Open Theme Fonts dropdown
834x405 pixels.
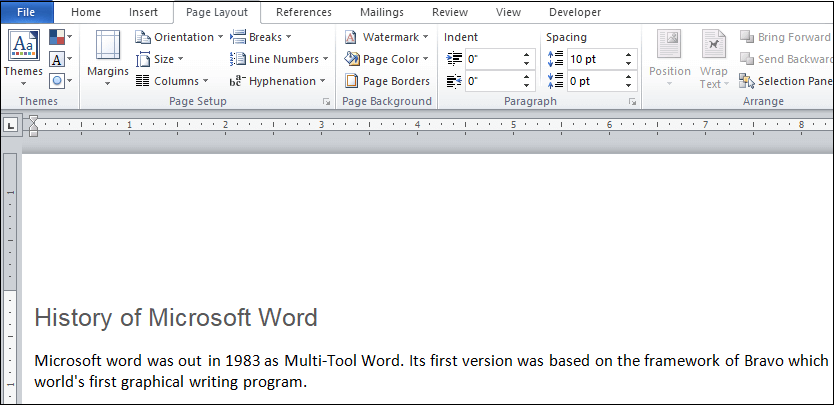[61, 59]
